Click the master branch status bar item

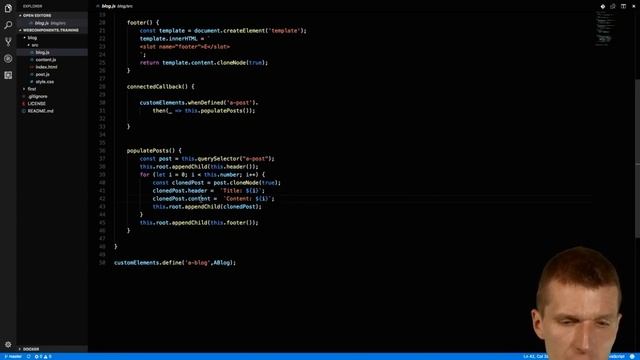pyautogui.click(x=13, y=356)
